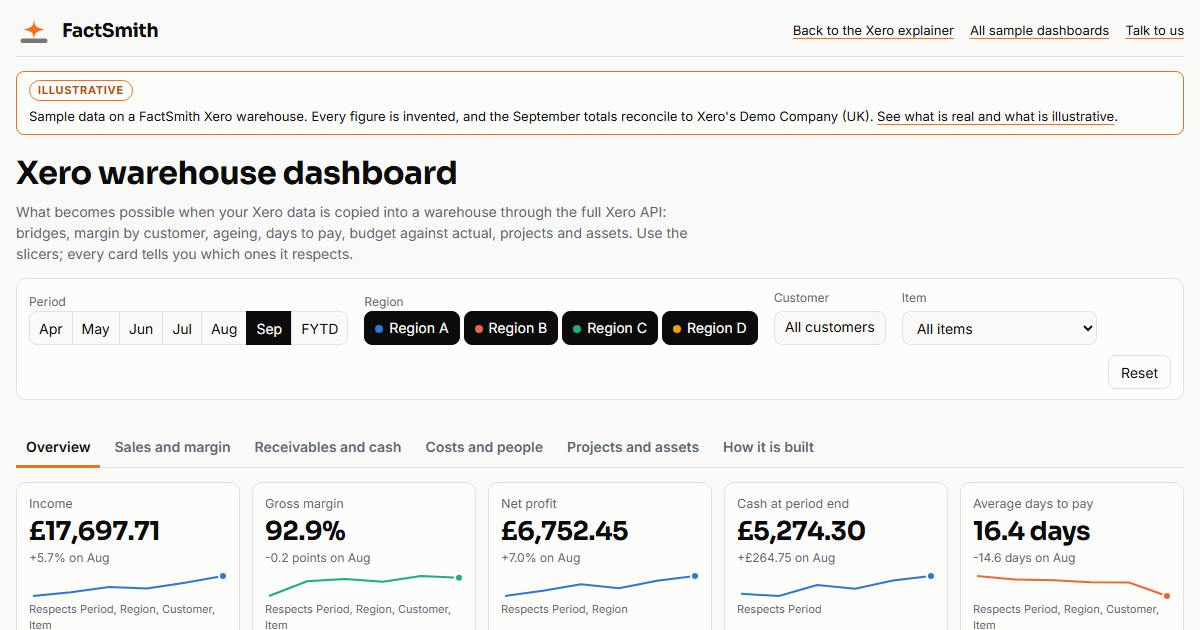Screen dimensions: 1200x630
Task: Toggle the Region D slicer
Action: pyautogui.click(x=710, y=328)
